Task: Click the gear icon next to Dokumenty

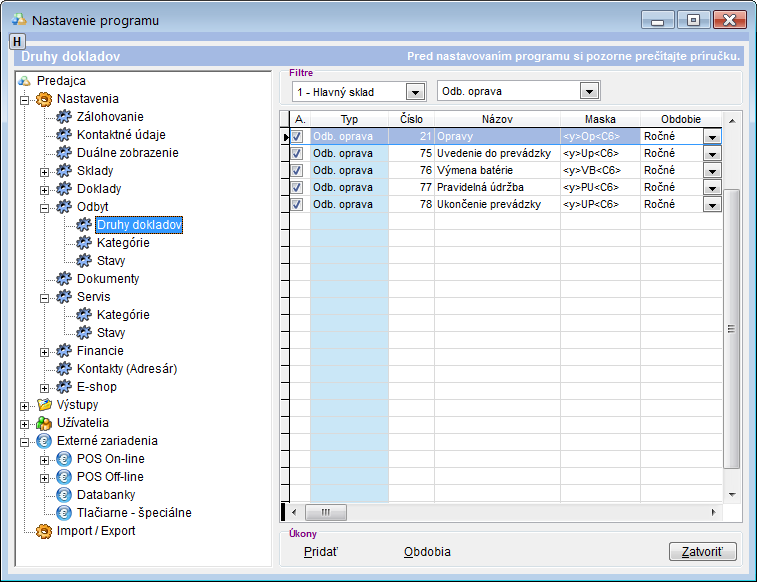Action: tap(65, 279)
